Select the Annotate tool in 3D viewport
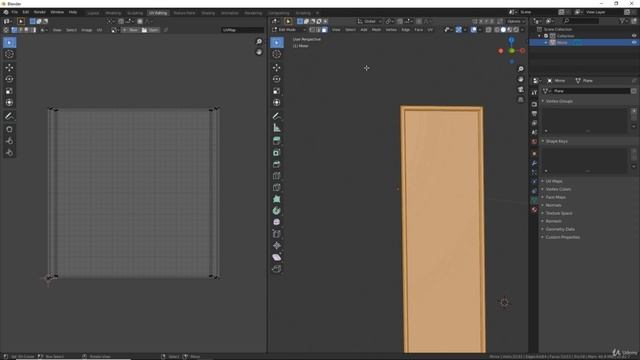Image resolution: width=640 pixels, height=360 pixels. click(x=277, y=116)
